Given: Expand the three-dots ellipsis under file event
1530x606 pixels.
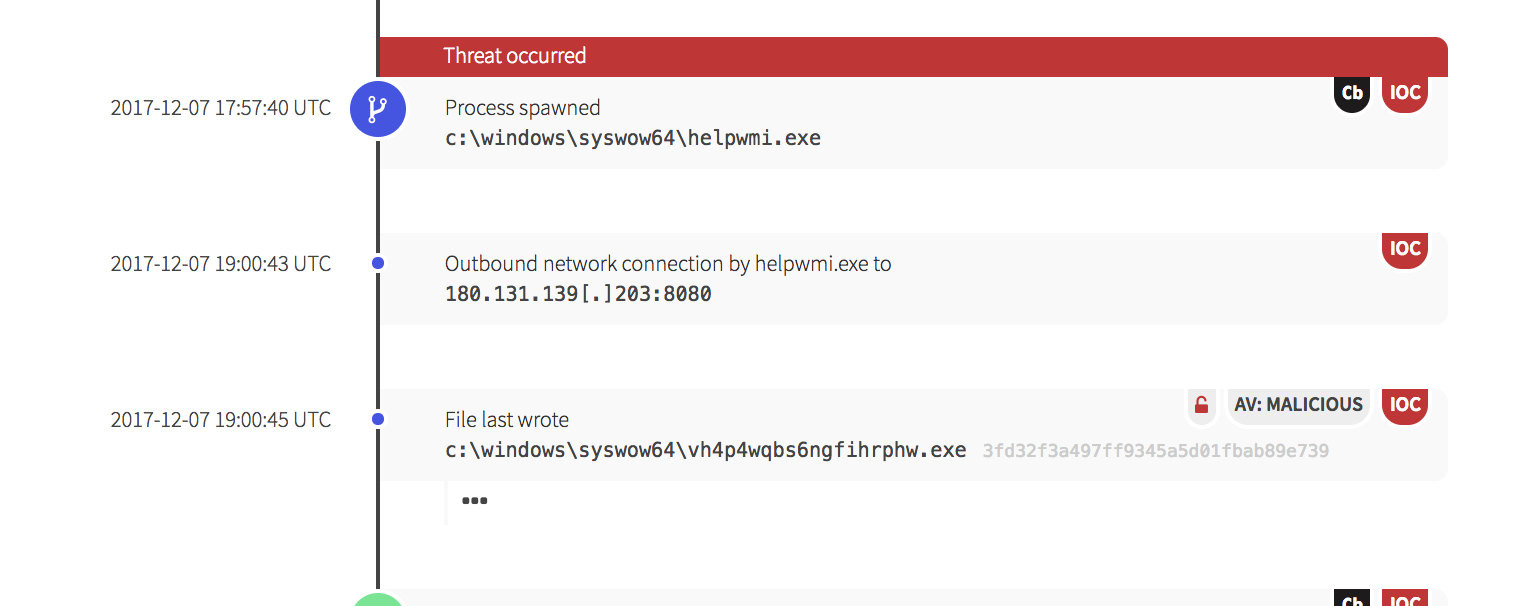Looking at the screenshot, I should 474,500.
